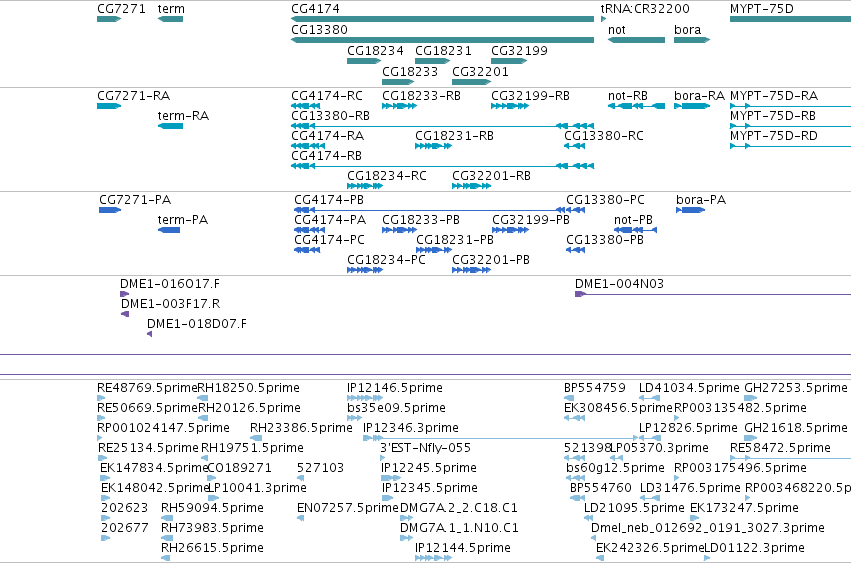Screen dimensions: 851x563
Task: Select the CG13380-RB transcript
Action: click(x=442, y=126)
